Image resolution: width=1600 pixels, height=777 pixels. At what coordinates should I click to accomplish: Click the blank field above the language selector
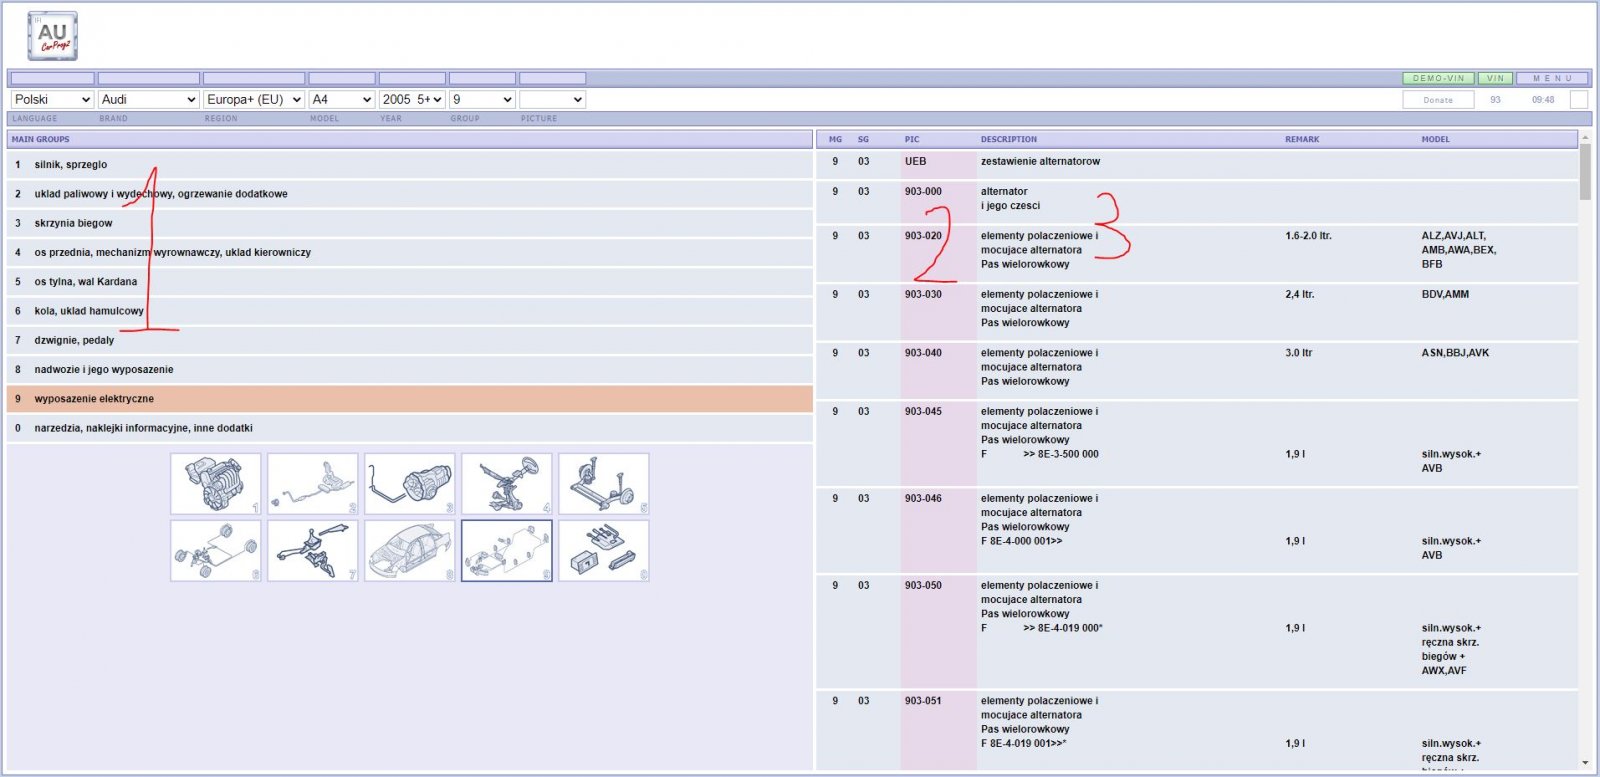pos(52,78)
